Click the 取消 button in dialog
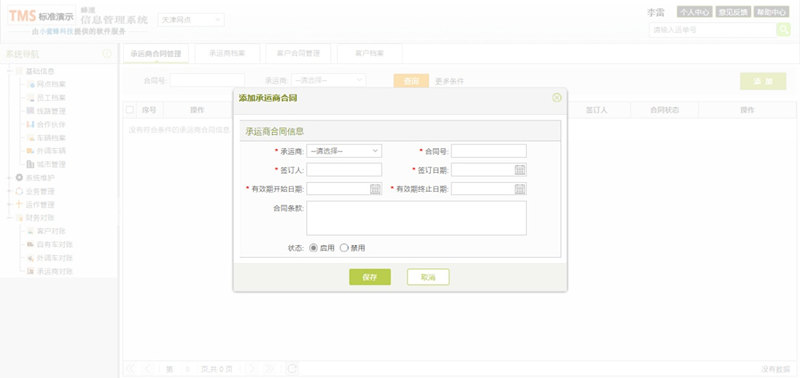 pos(428,277)
